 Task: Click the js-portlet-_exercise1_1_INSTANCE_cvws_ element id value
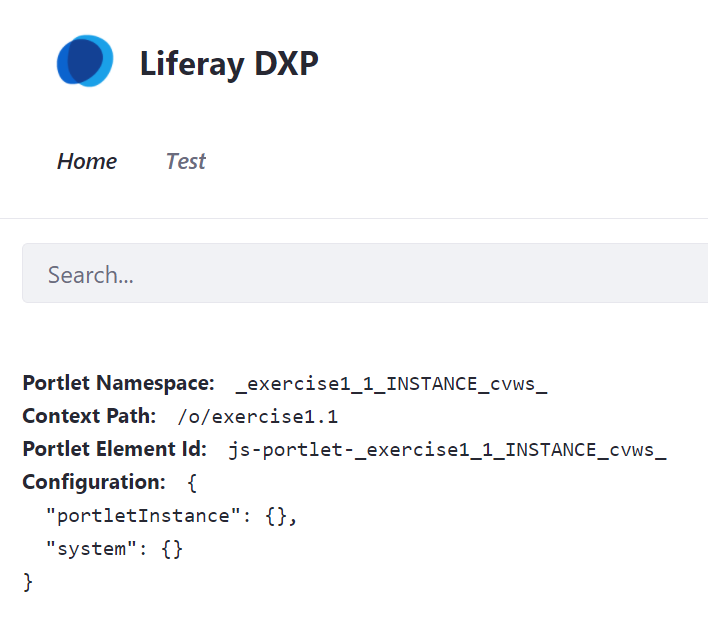click(x=447, y=450)
